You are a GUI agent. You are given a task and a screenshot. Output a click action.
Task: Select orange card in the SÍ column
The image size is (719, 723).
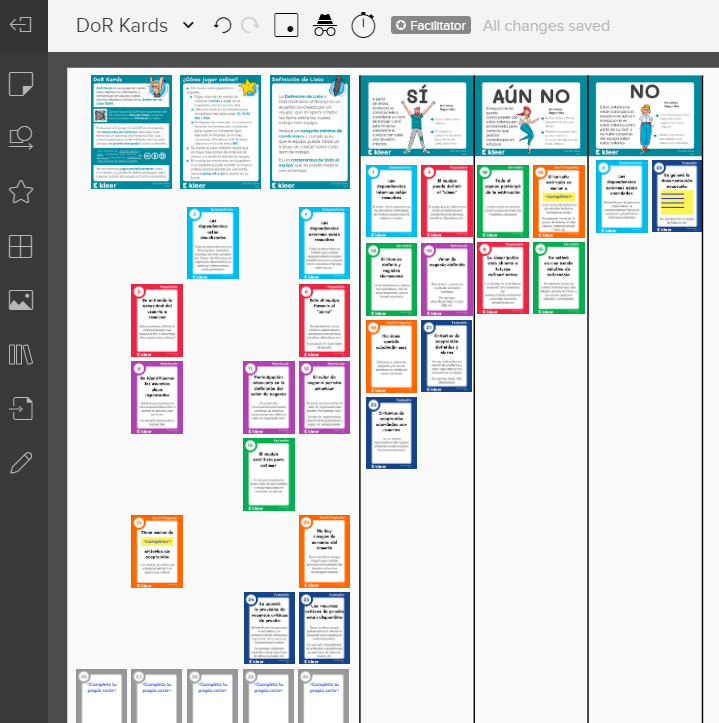[392, 356]
